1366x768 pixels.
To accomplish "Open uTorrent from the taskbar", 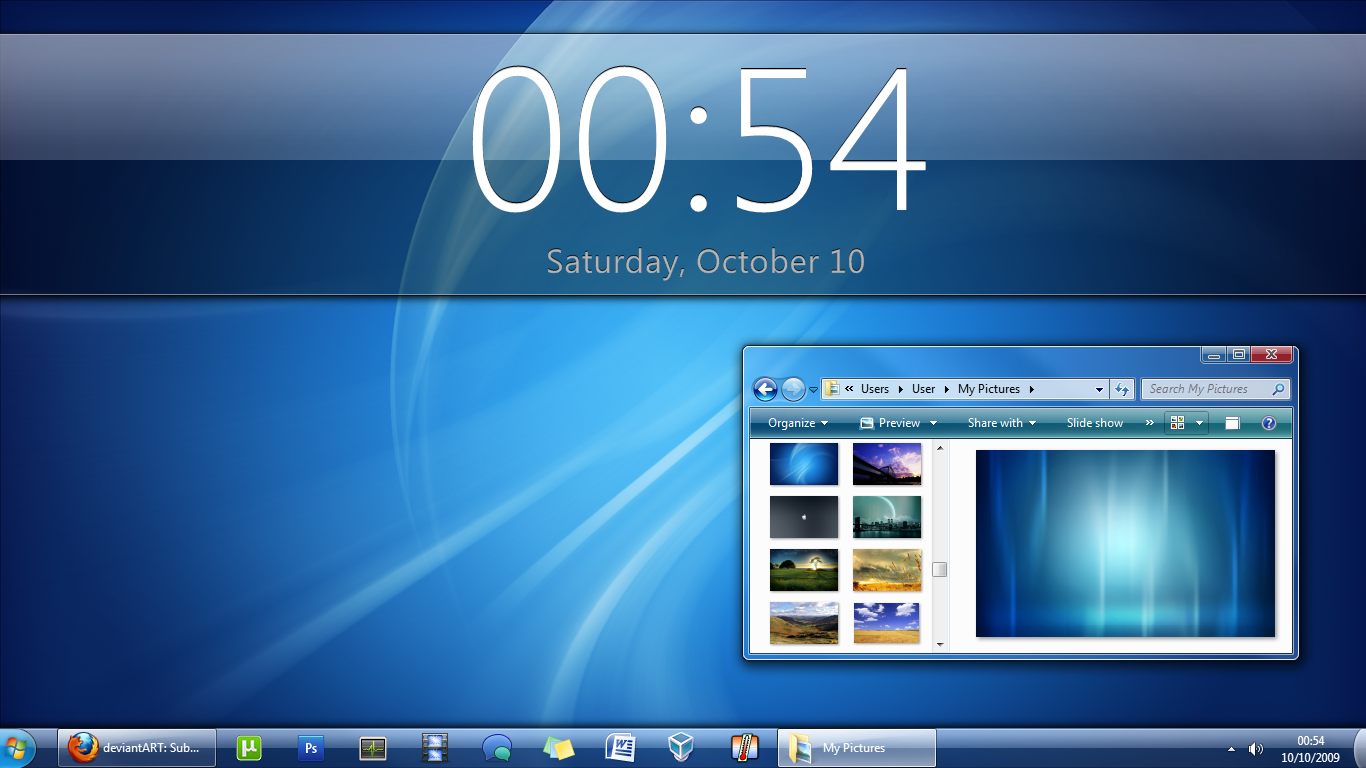I will (x=249, y=747).
